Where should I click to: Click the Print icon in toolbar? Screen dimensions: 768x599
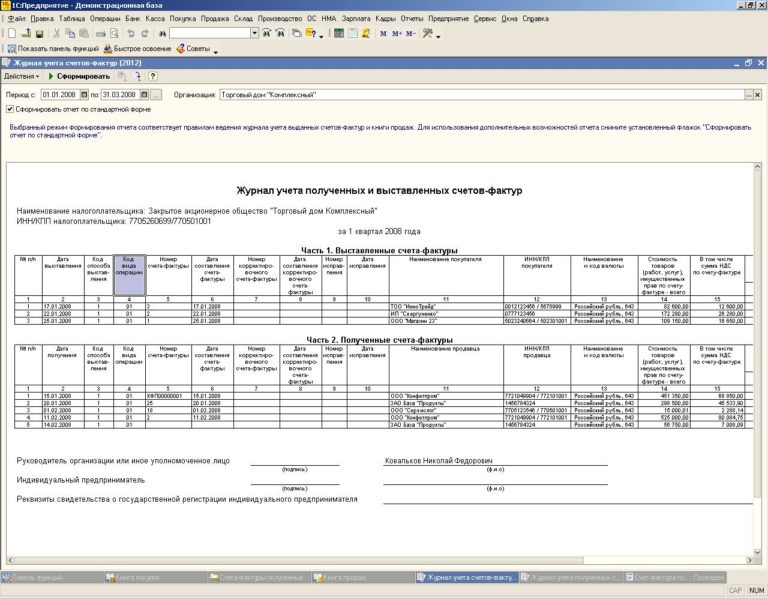(x=100, y=34)
